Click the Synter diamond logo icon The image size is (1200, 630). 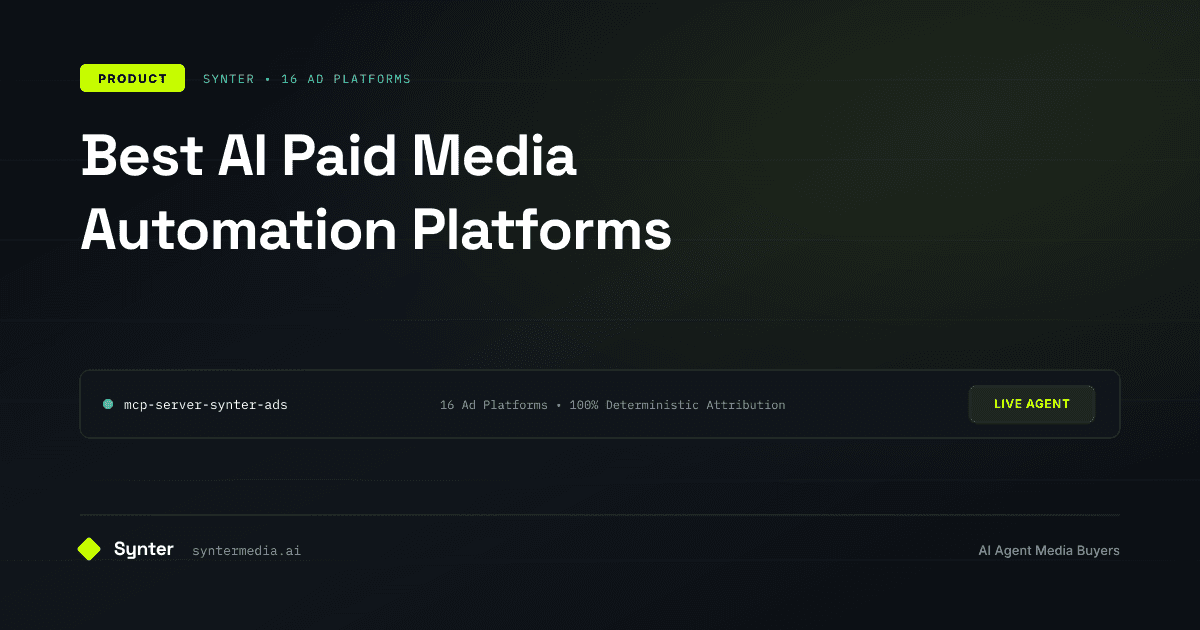[x=89, y=549]
